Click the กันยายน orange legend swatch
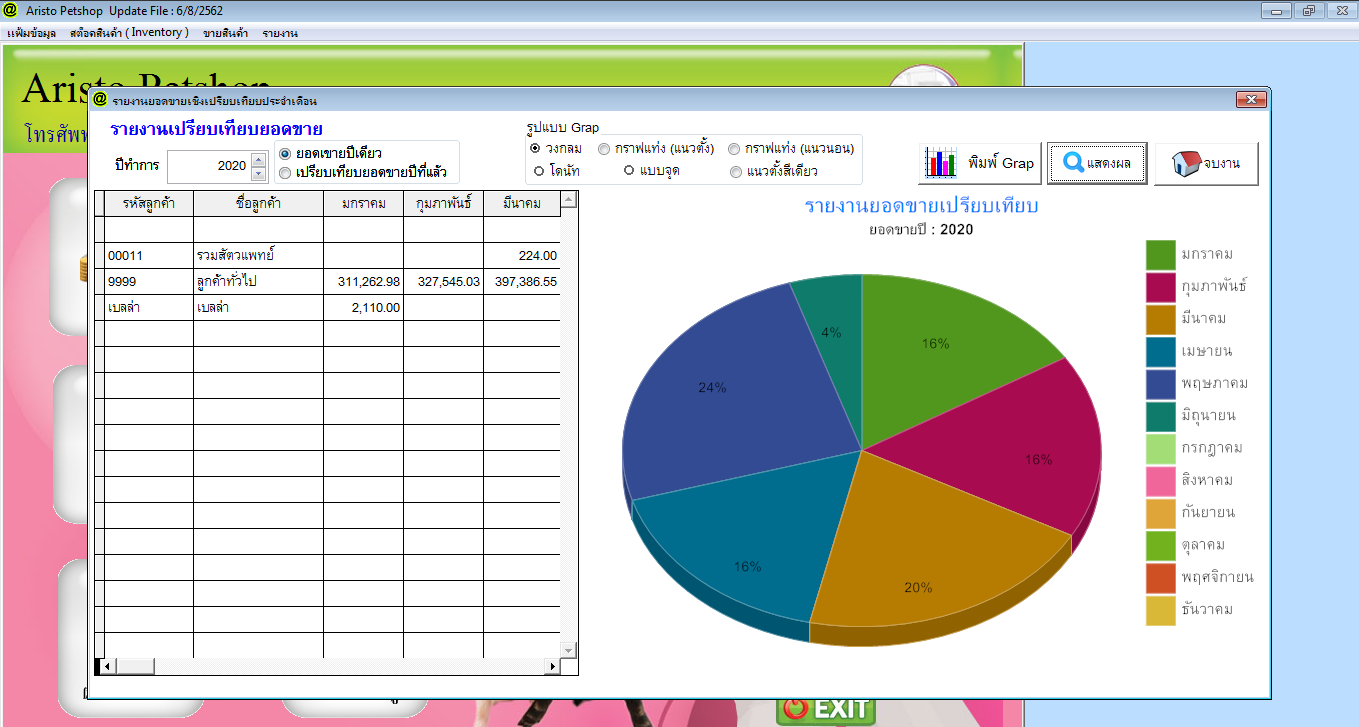The height and width of the screenshot is (727, 1359). click(x=1161, y=513)
